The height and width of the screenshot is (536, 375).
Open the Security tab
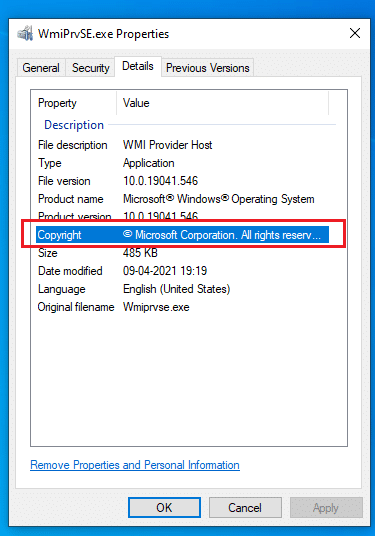tap(91, 68)
